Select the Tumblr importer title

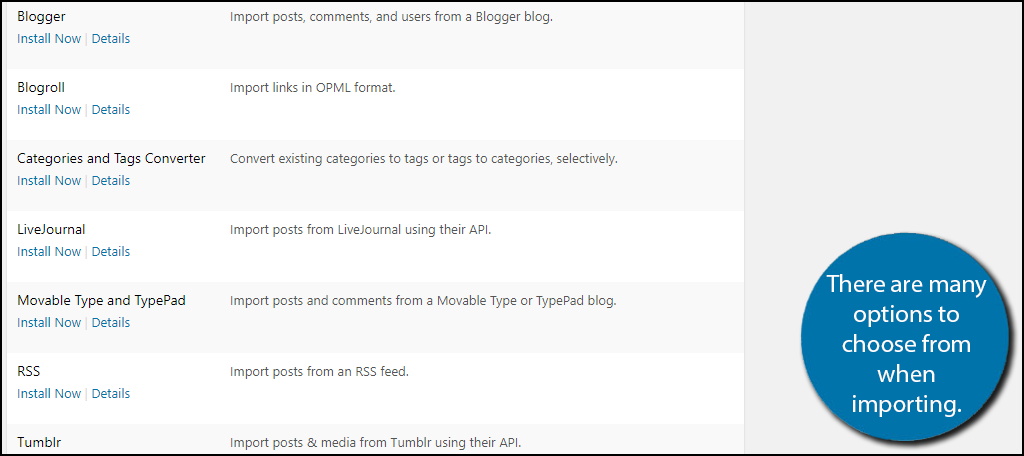tap(39, 443)
